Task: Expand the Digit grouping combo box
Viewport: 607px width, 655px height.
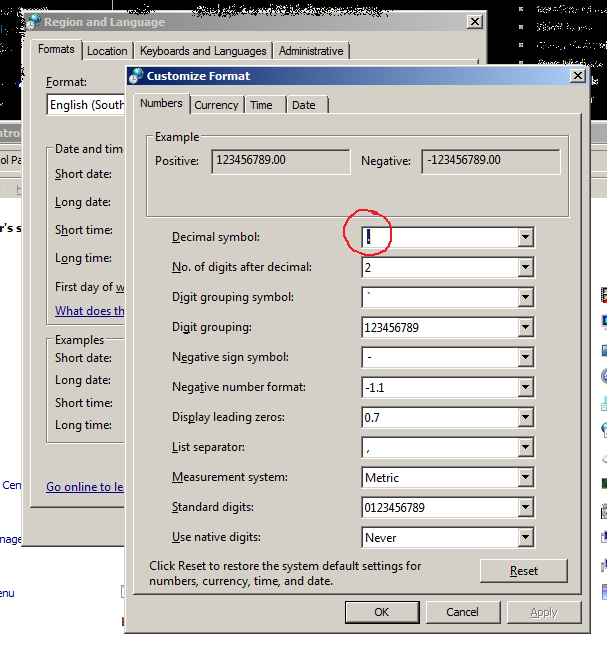Action: (x=525, y=328)
